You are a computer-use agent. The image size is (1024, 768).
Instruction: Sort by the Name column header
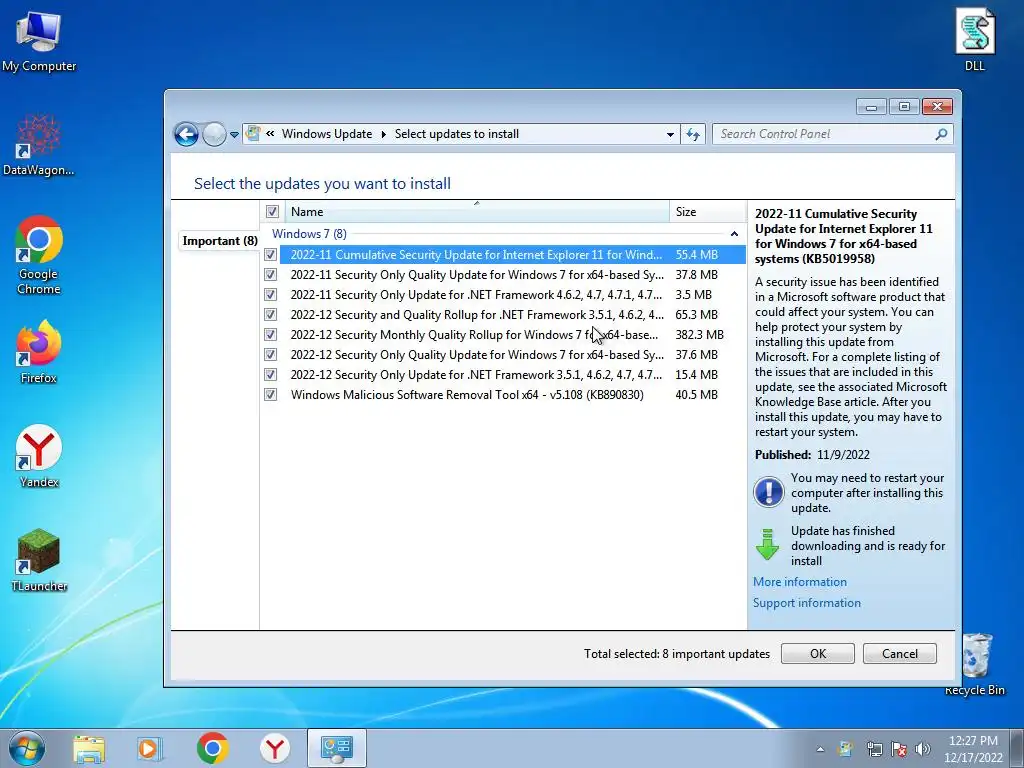pyautogui.click(x=477, y=212)
